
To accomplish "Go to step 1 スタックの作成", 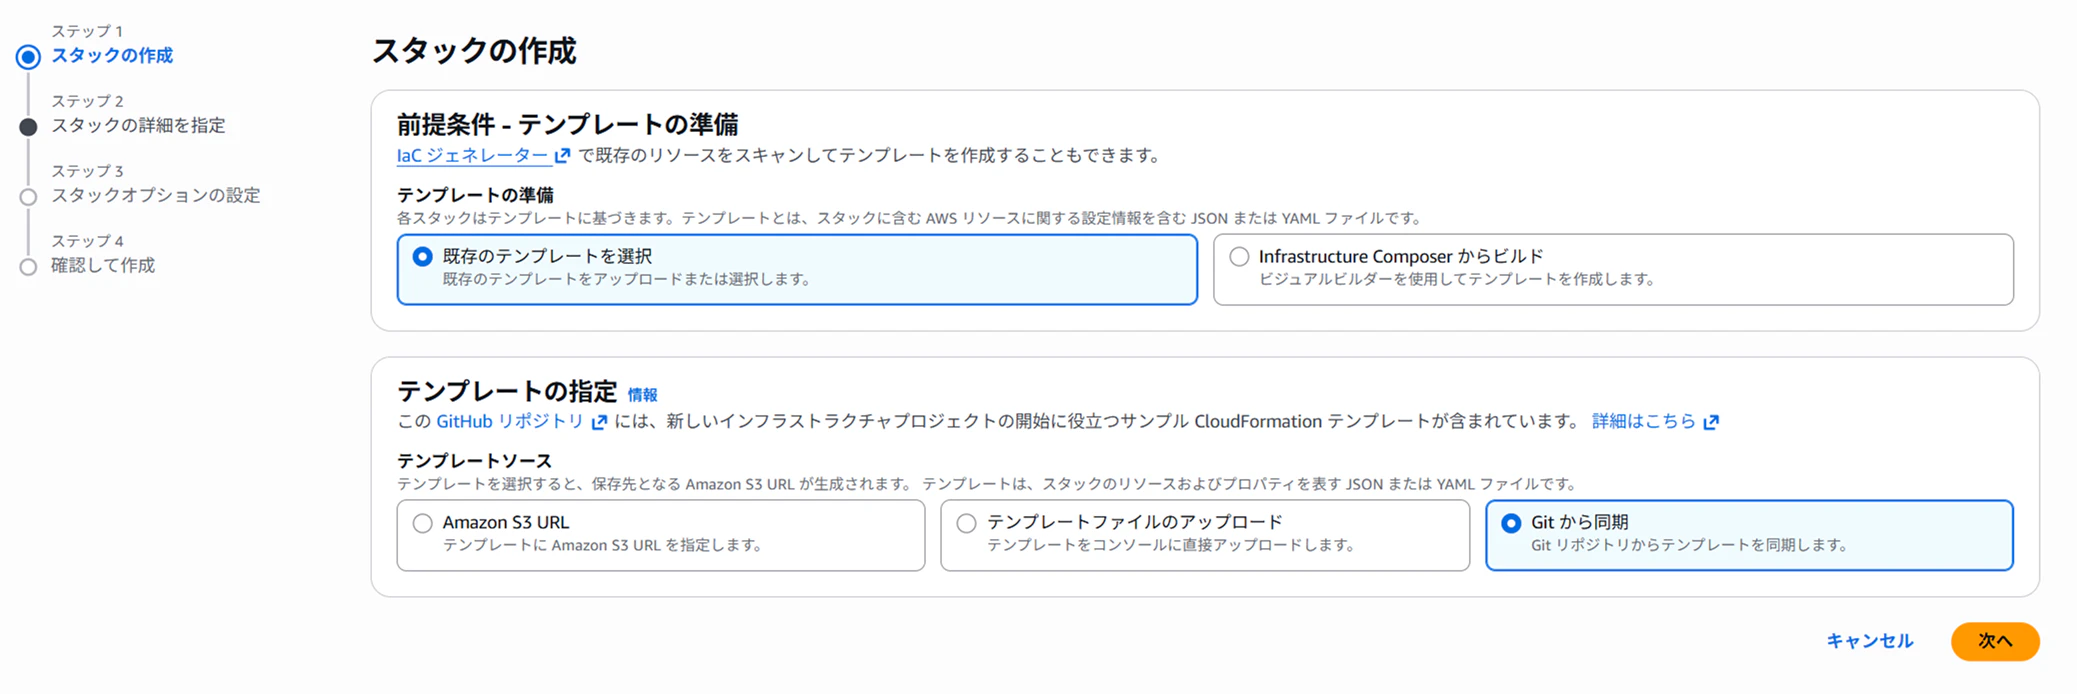I will click(x=112, y=56).
